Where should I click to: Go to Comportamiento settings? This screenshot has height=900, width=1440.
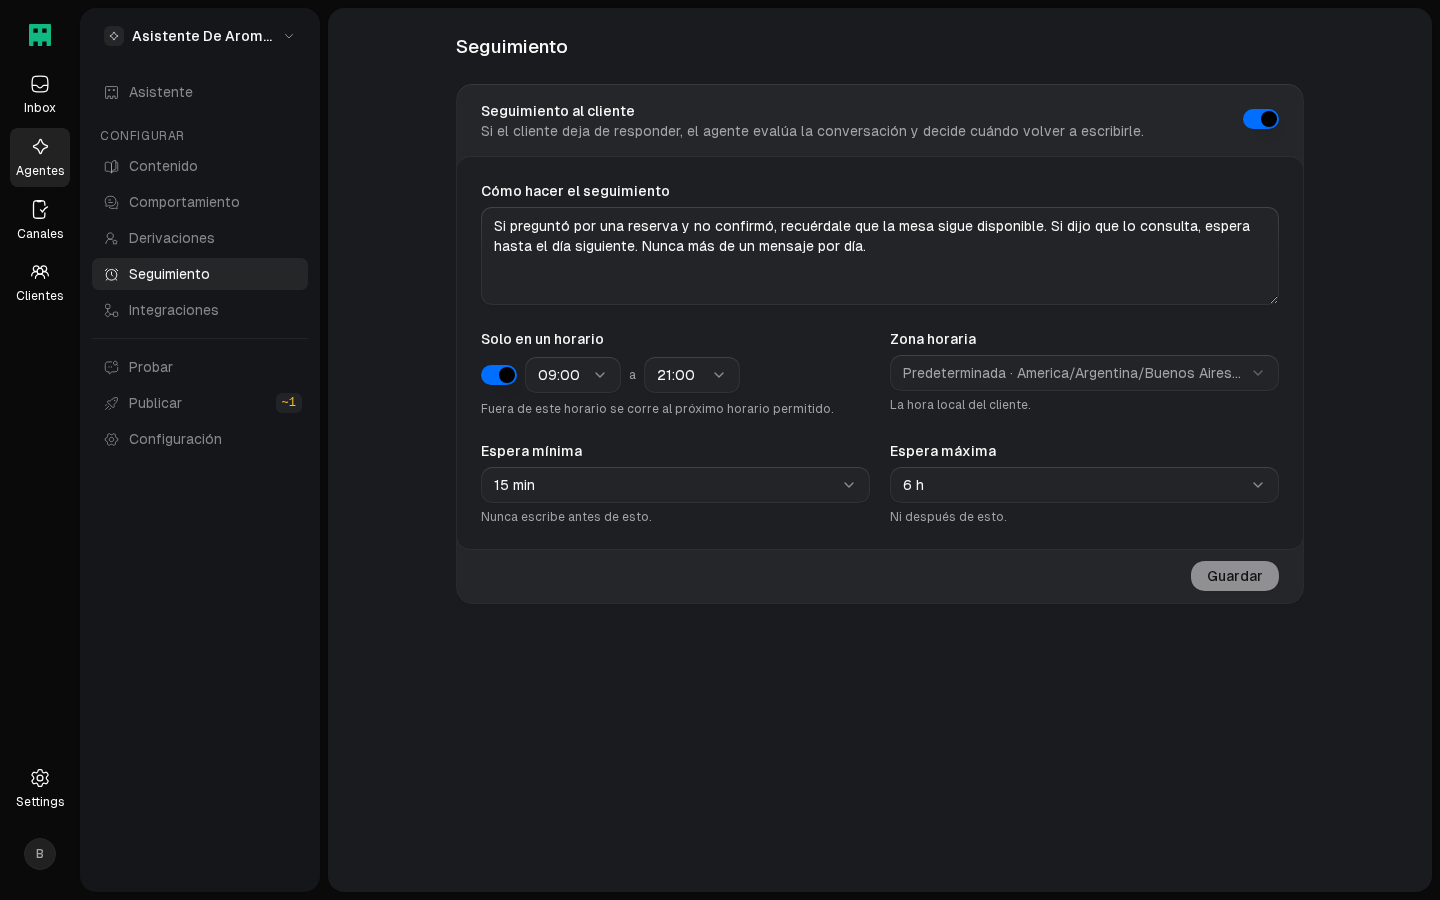(x=200, y=202)
